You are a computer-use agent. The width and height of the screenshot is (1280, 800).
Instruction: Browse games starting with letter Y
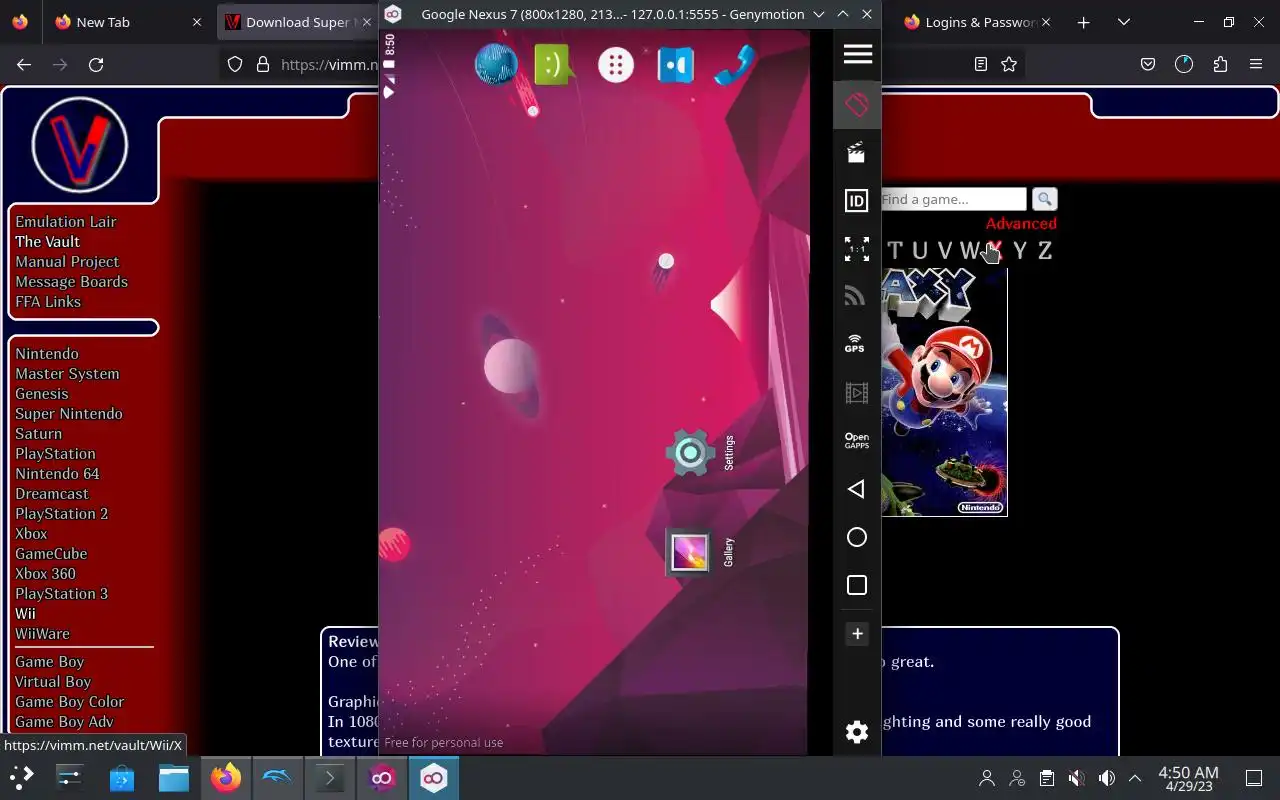tap(1019, 251)
